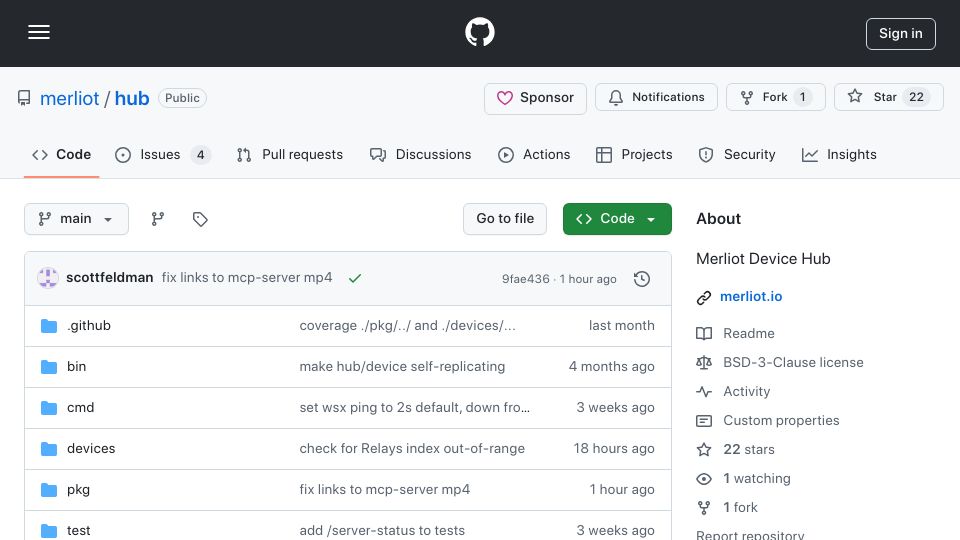960x540 pixels.
Task: Expand the green Code dropdown
Action: (617, 219)
